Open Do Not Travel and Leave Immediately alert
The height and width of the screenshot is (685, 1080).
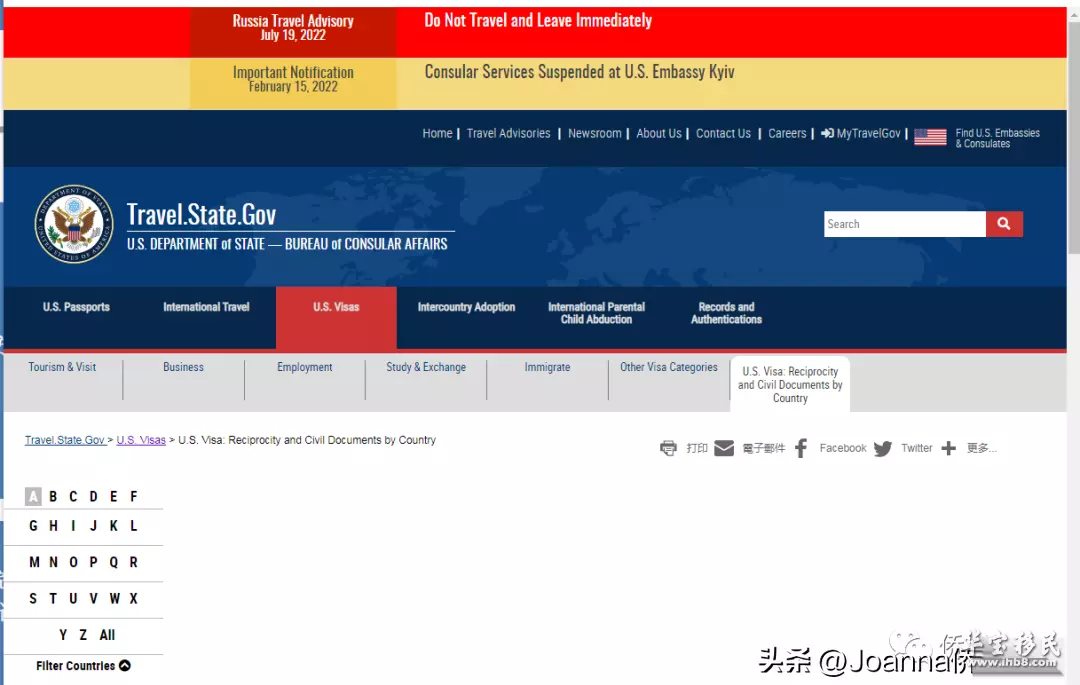(x=538, y=20)
